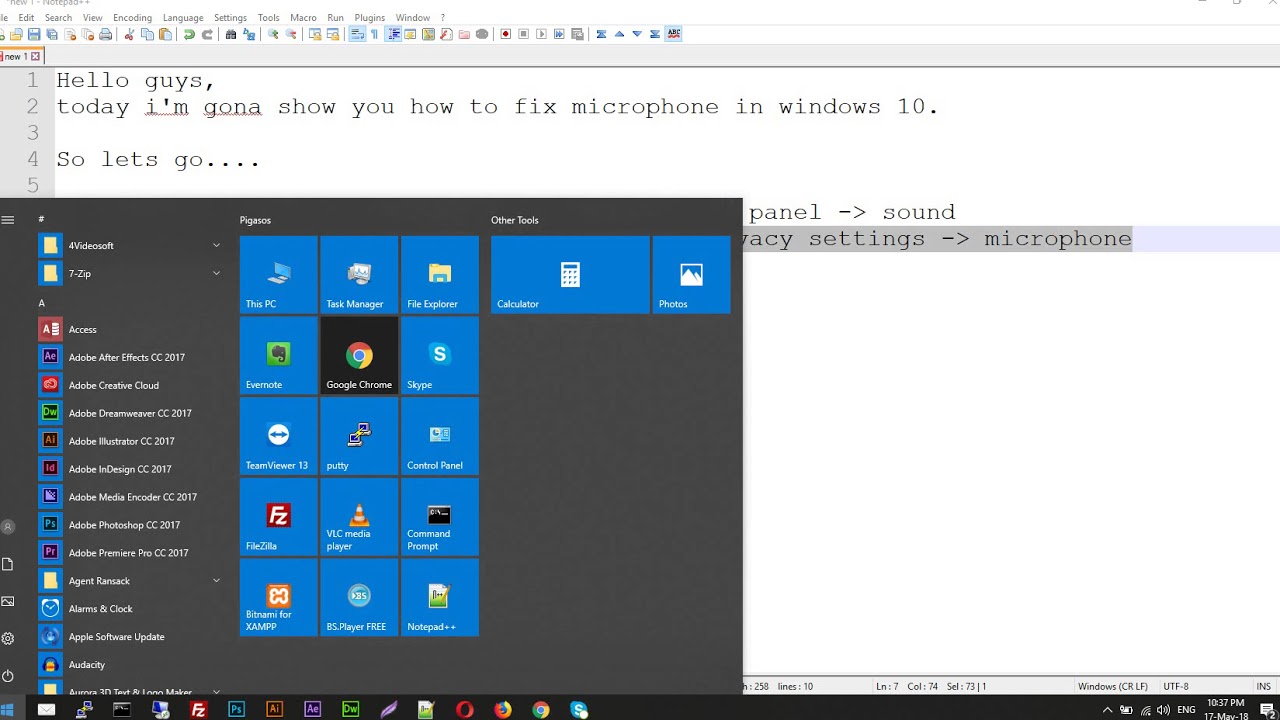This screenshot has height=720, width=1280.
Task: Show hidden system tray icons chevron
Action: [x=1107, y=710]
